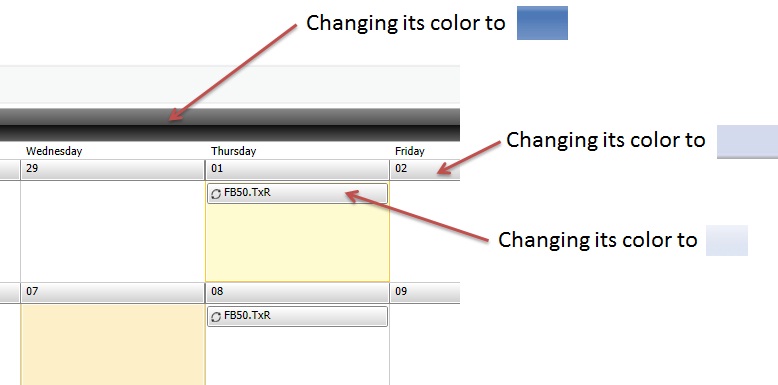Screen dimensions: 778x385
Task: Click the dark blue color swatch
Action: [x=542, y=23]
